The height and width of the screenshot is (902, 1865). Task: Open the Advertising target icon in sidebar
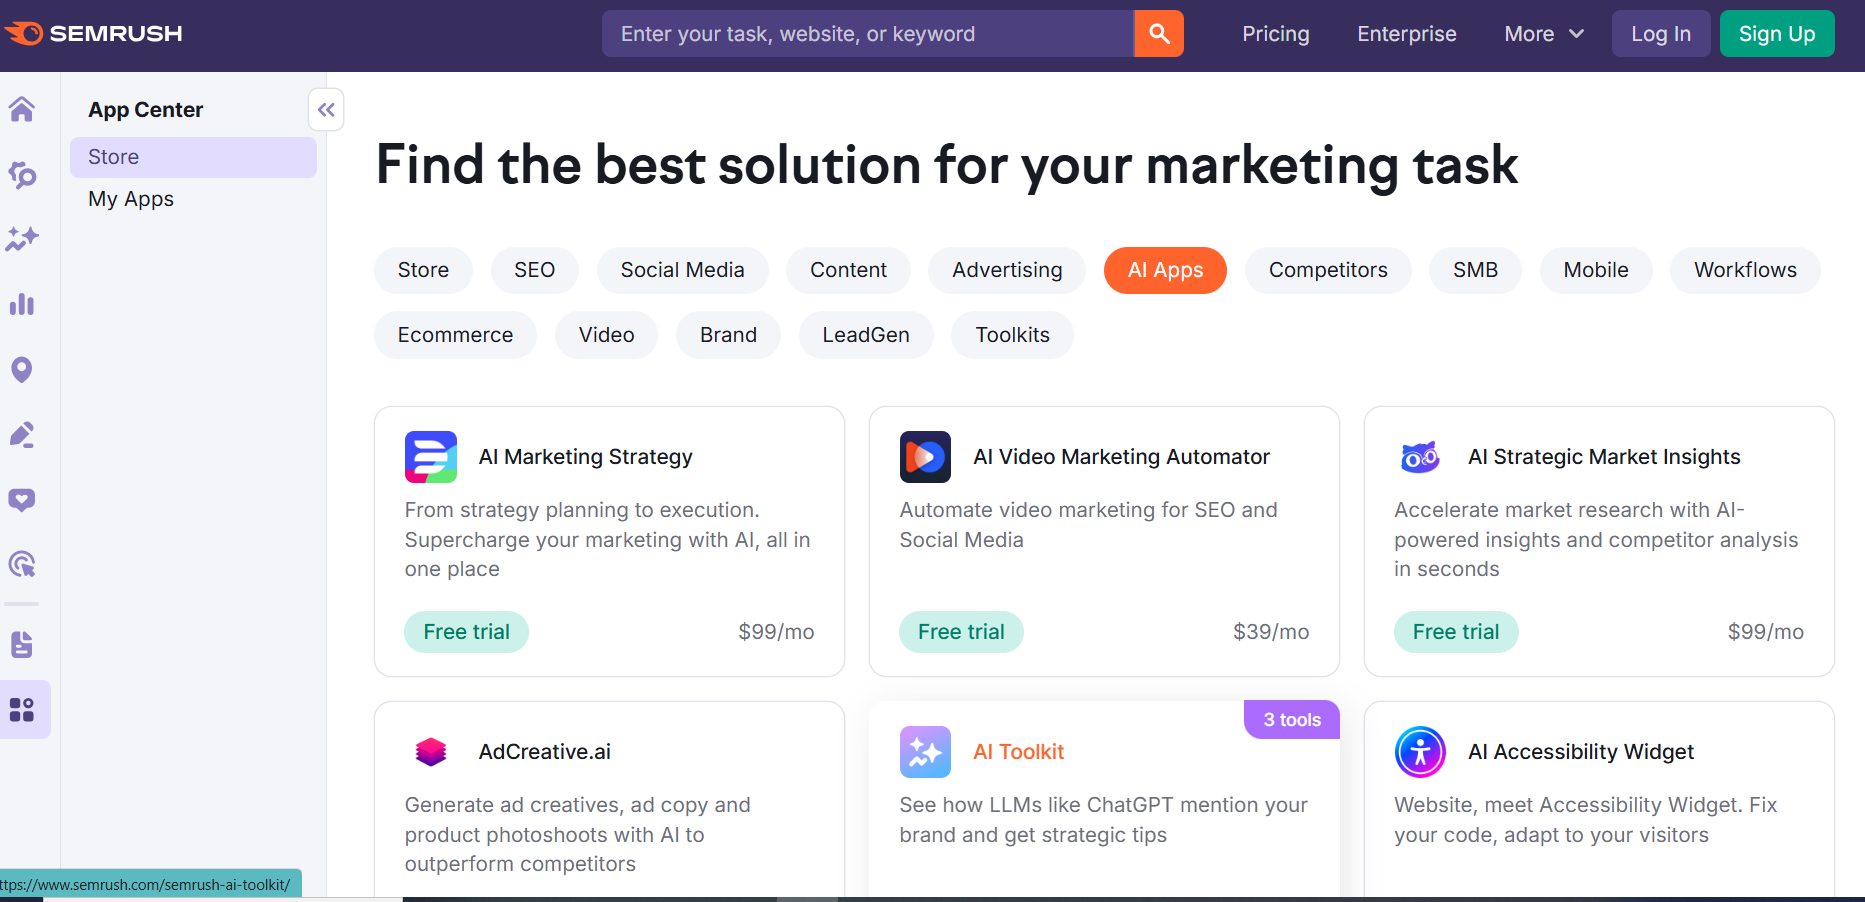(22, 564)
